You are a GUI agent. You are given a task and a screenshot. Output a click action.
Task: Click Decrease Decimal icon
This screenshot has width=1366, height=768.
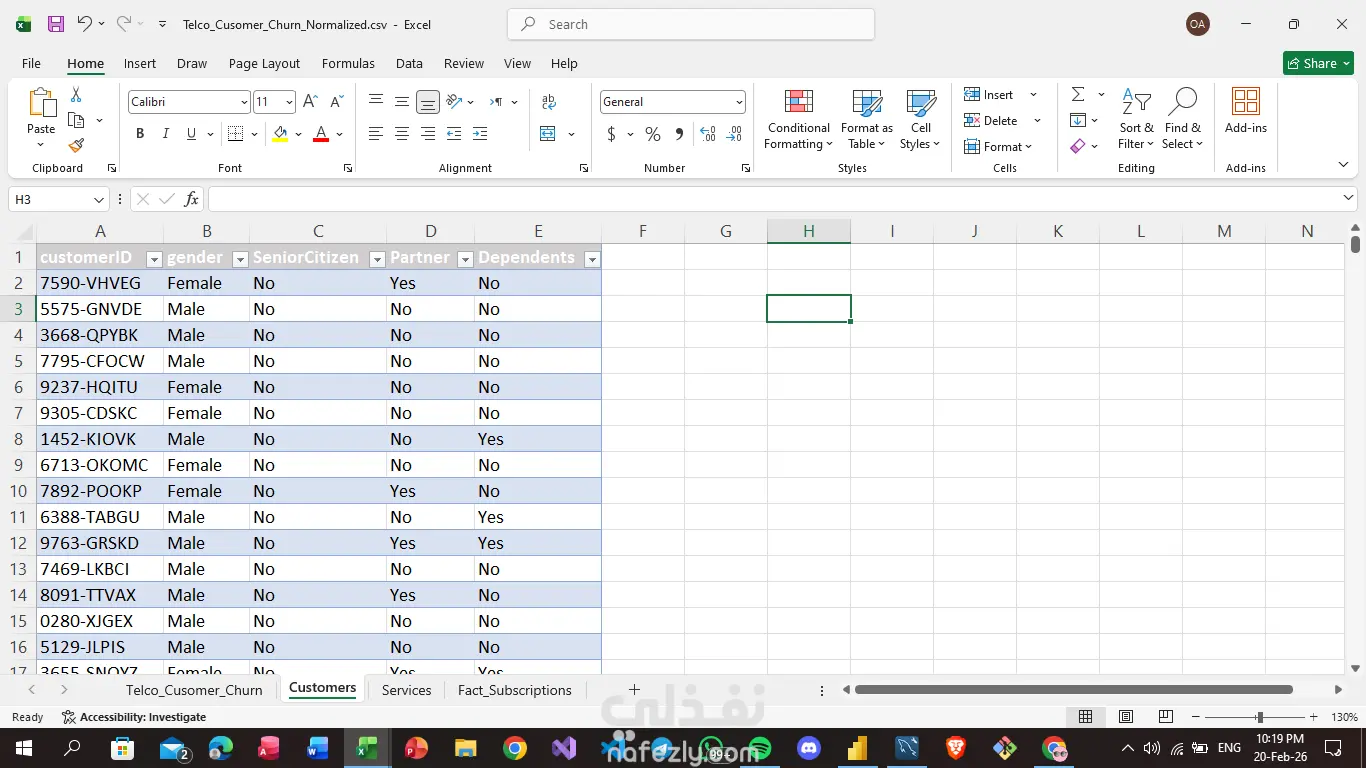click(735, 134)
